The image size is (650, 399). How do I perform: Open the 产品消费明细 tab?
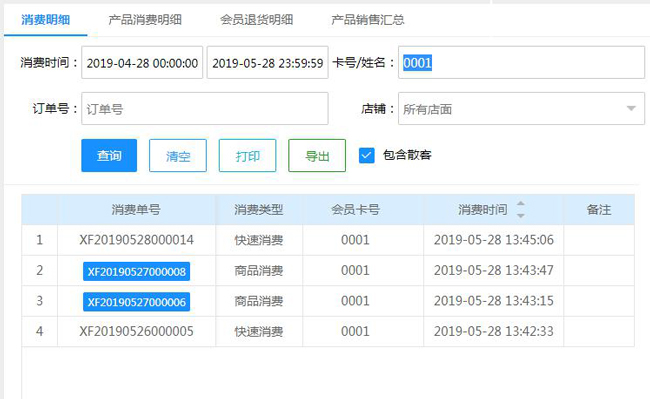pyautogui.click(x=145, y=19)
